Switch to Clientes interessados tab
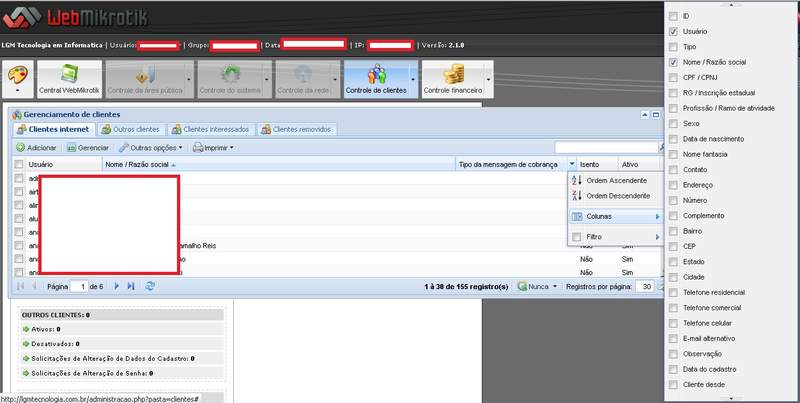The width and height of the screenshot is (800, 403). click(210, 130)
